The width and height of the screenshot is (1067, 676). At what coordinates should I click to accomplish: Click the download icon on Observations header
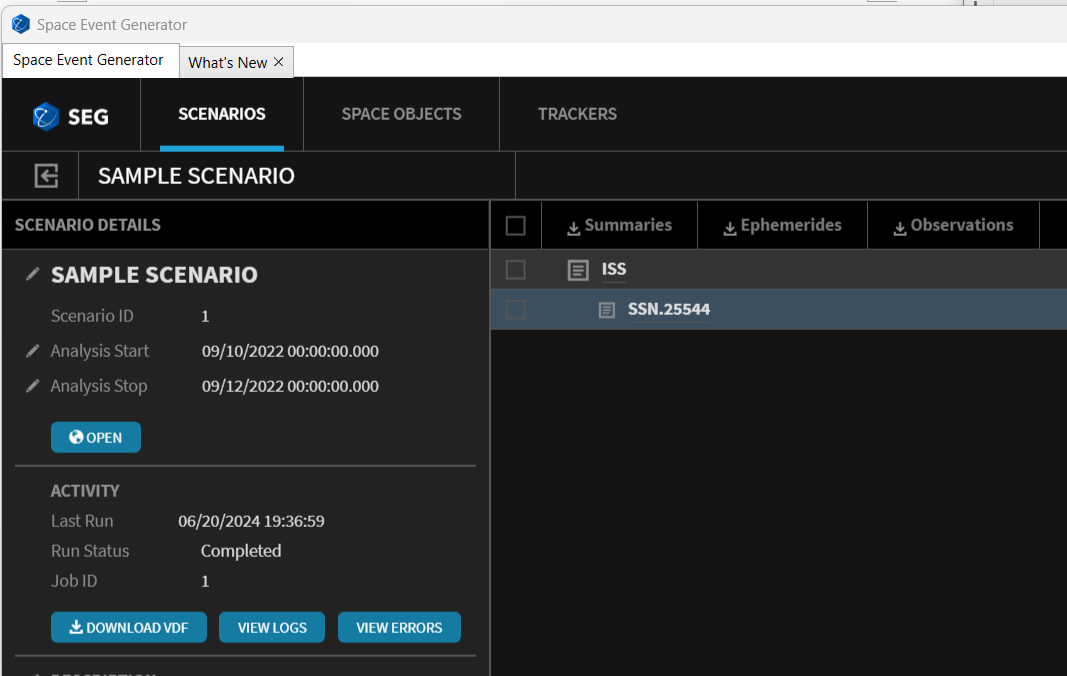coord(899,226)
